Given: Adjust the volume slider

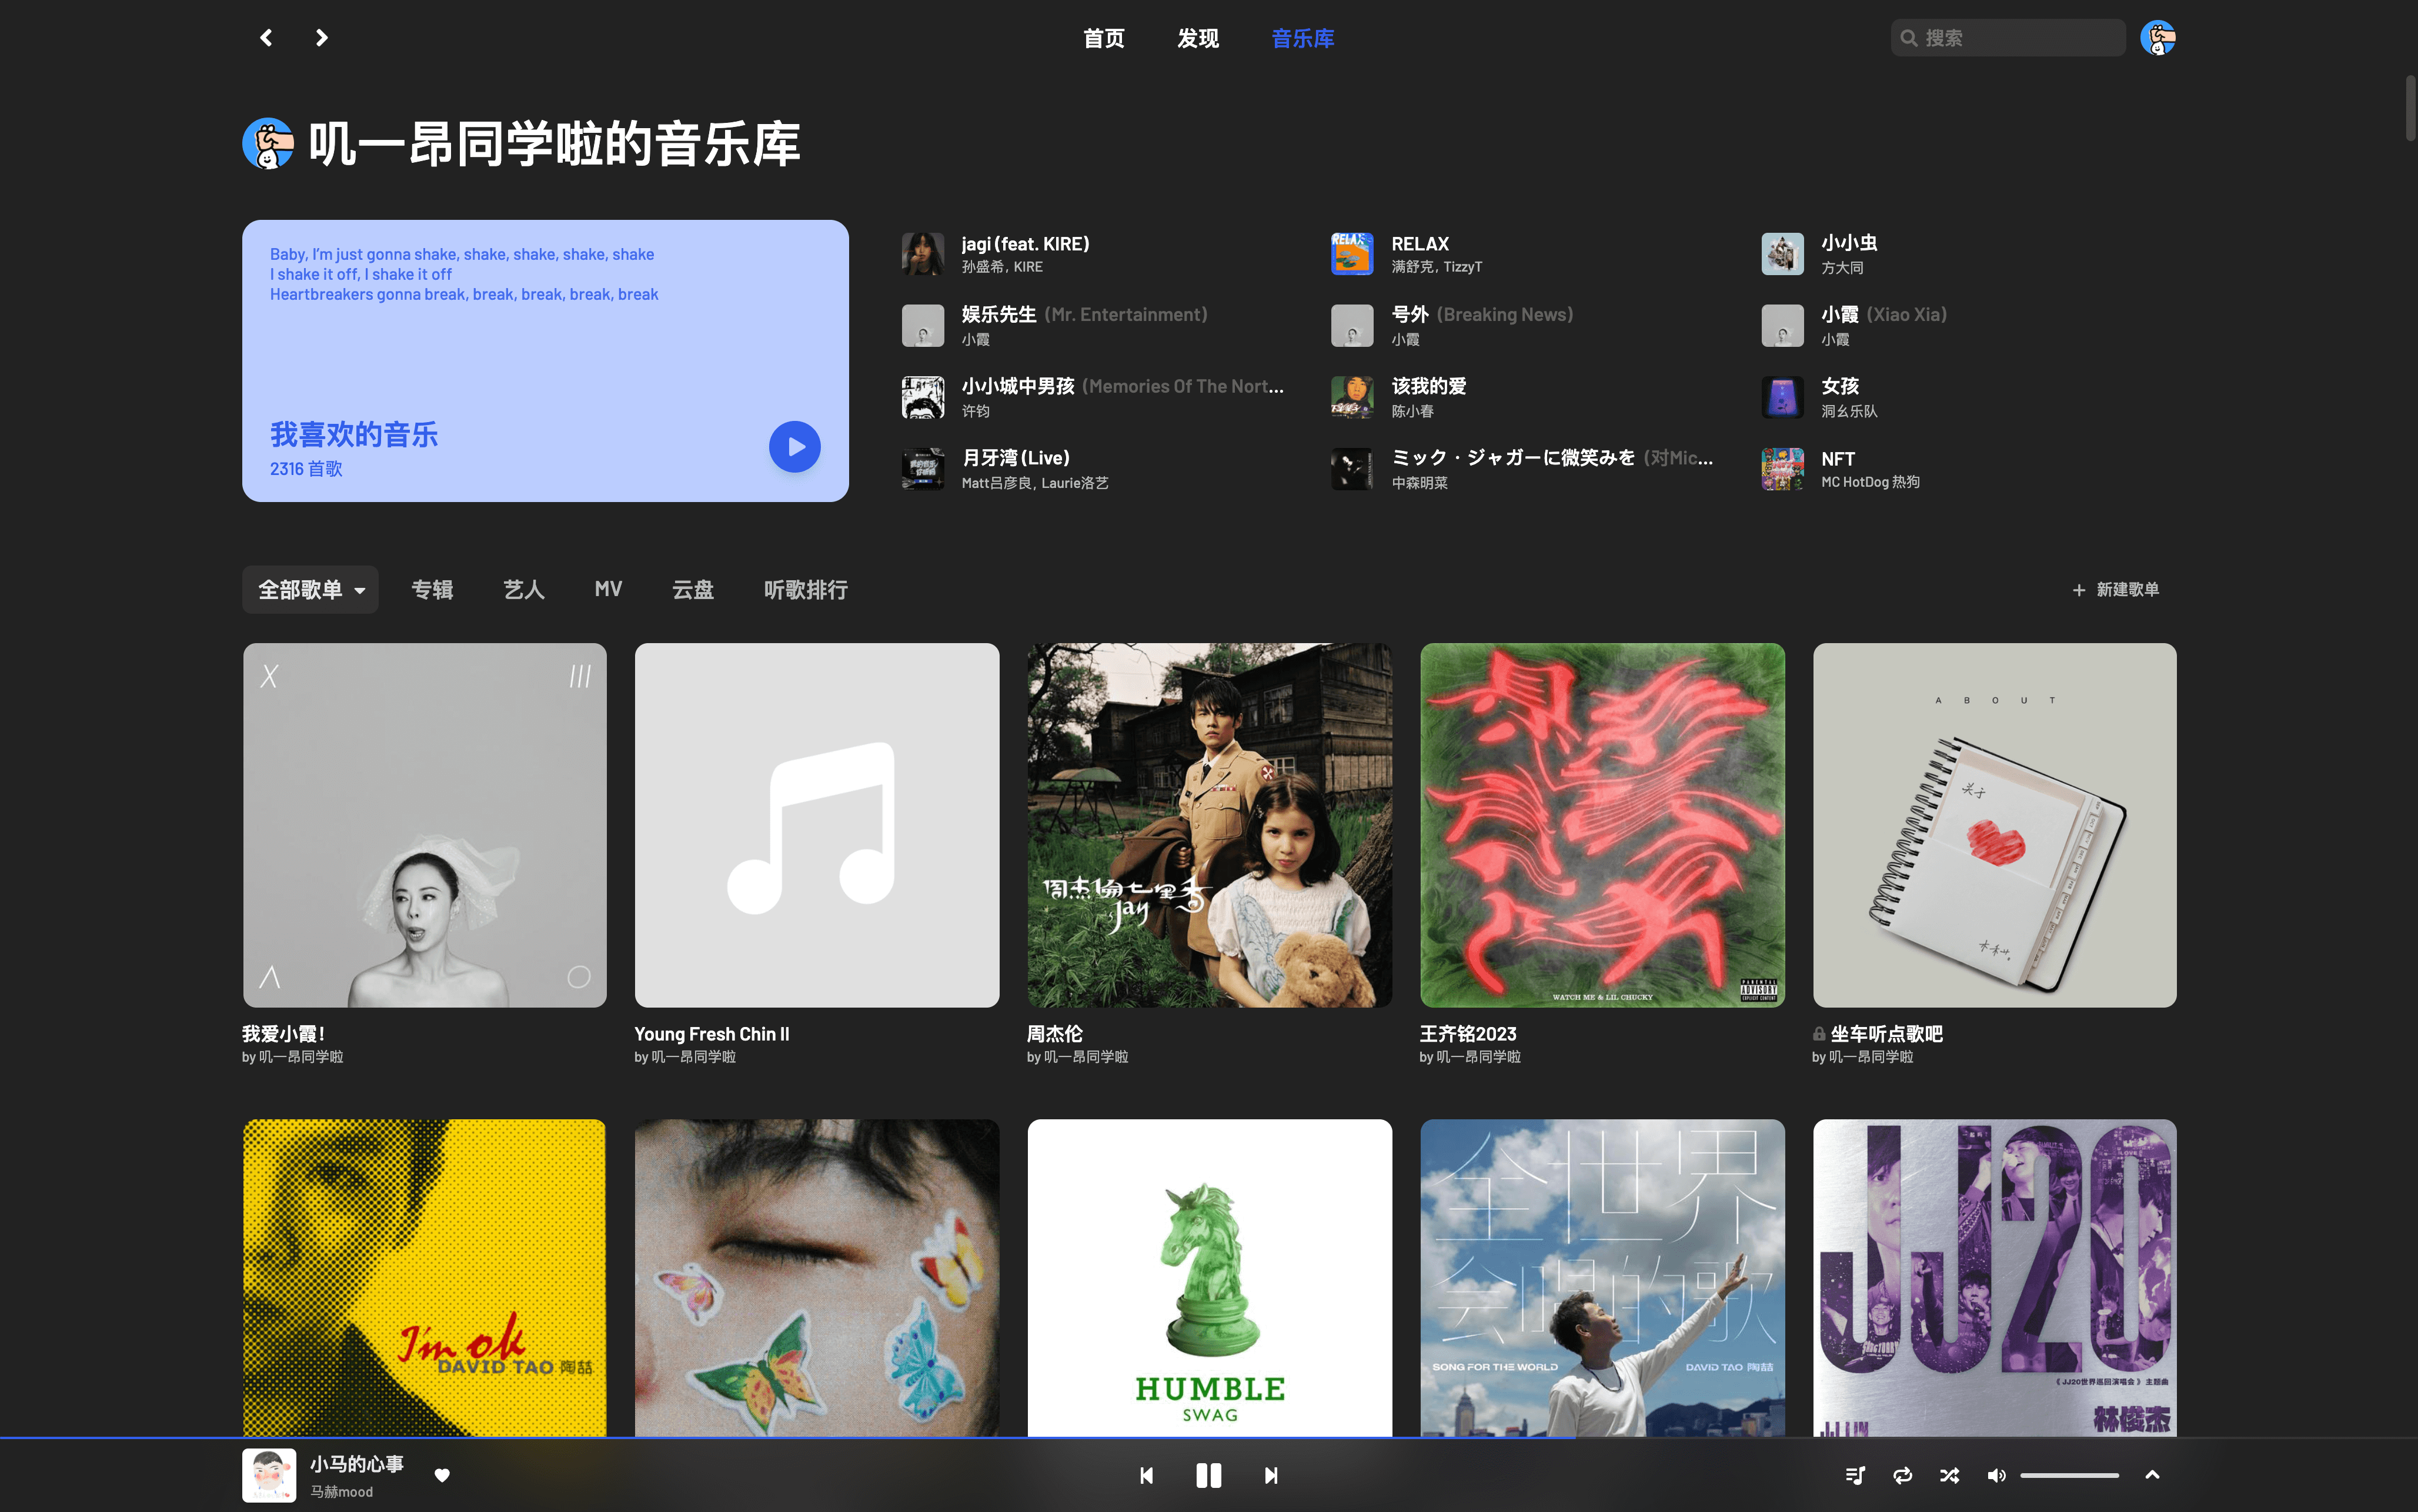Looking at the screenshot, I should [2069, 1475].
